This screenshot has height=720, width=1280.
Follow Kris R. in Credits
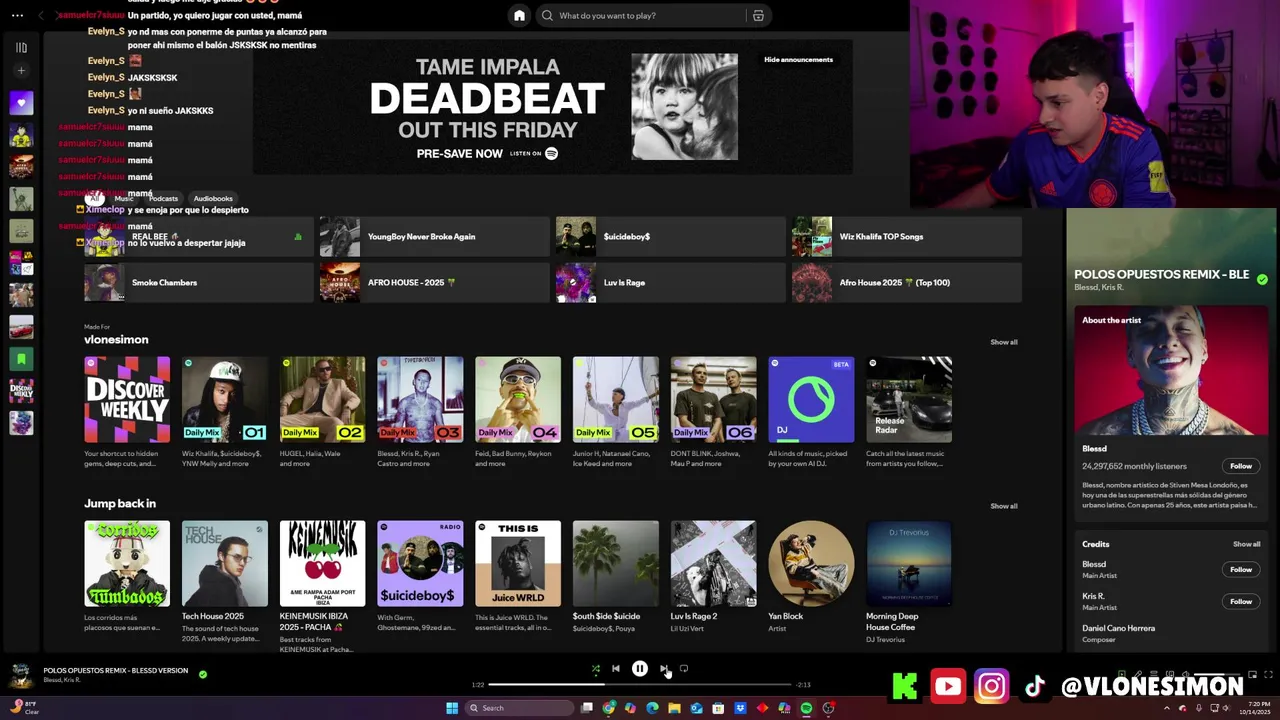pos(1241,601)
